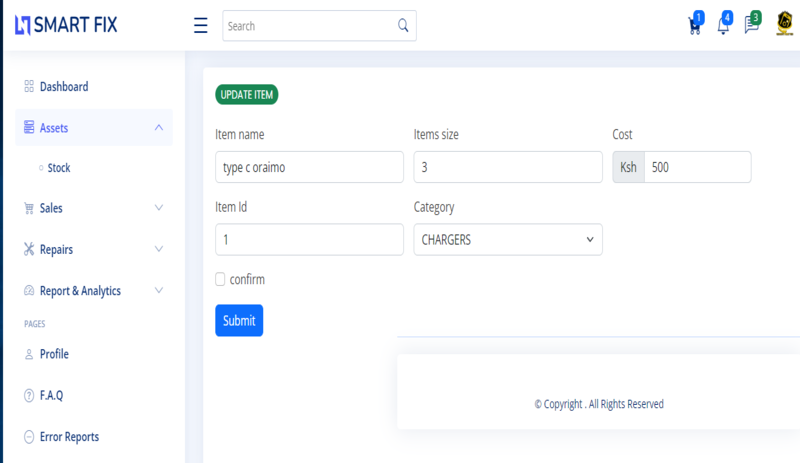Viewport: 800px width, 463px height.
Task: Go to the Profile page
Action: point(54,354)
